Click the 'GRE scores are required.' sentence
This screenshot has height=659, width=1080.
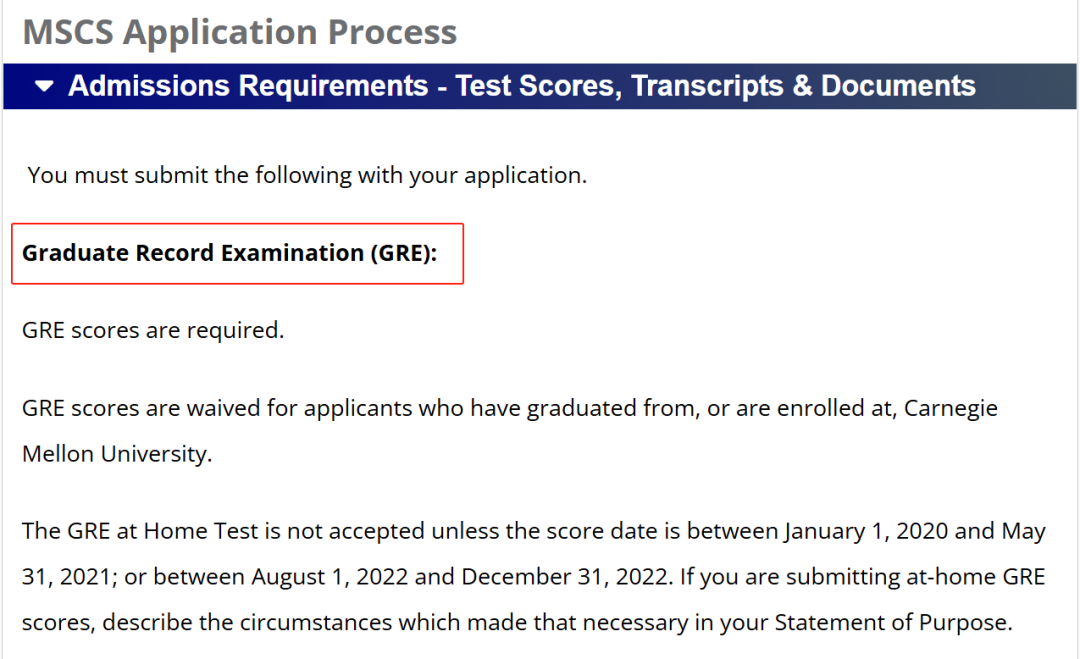(x=153, y=331)
